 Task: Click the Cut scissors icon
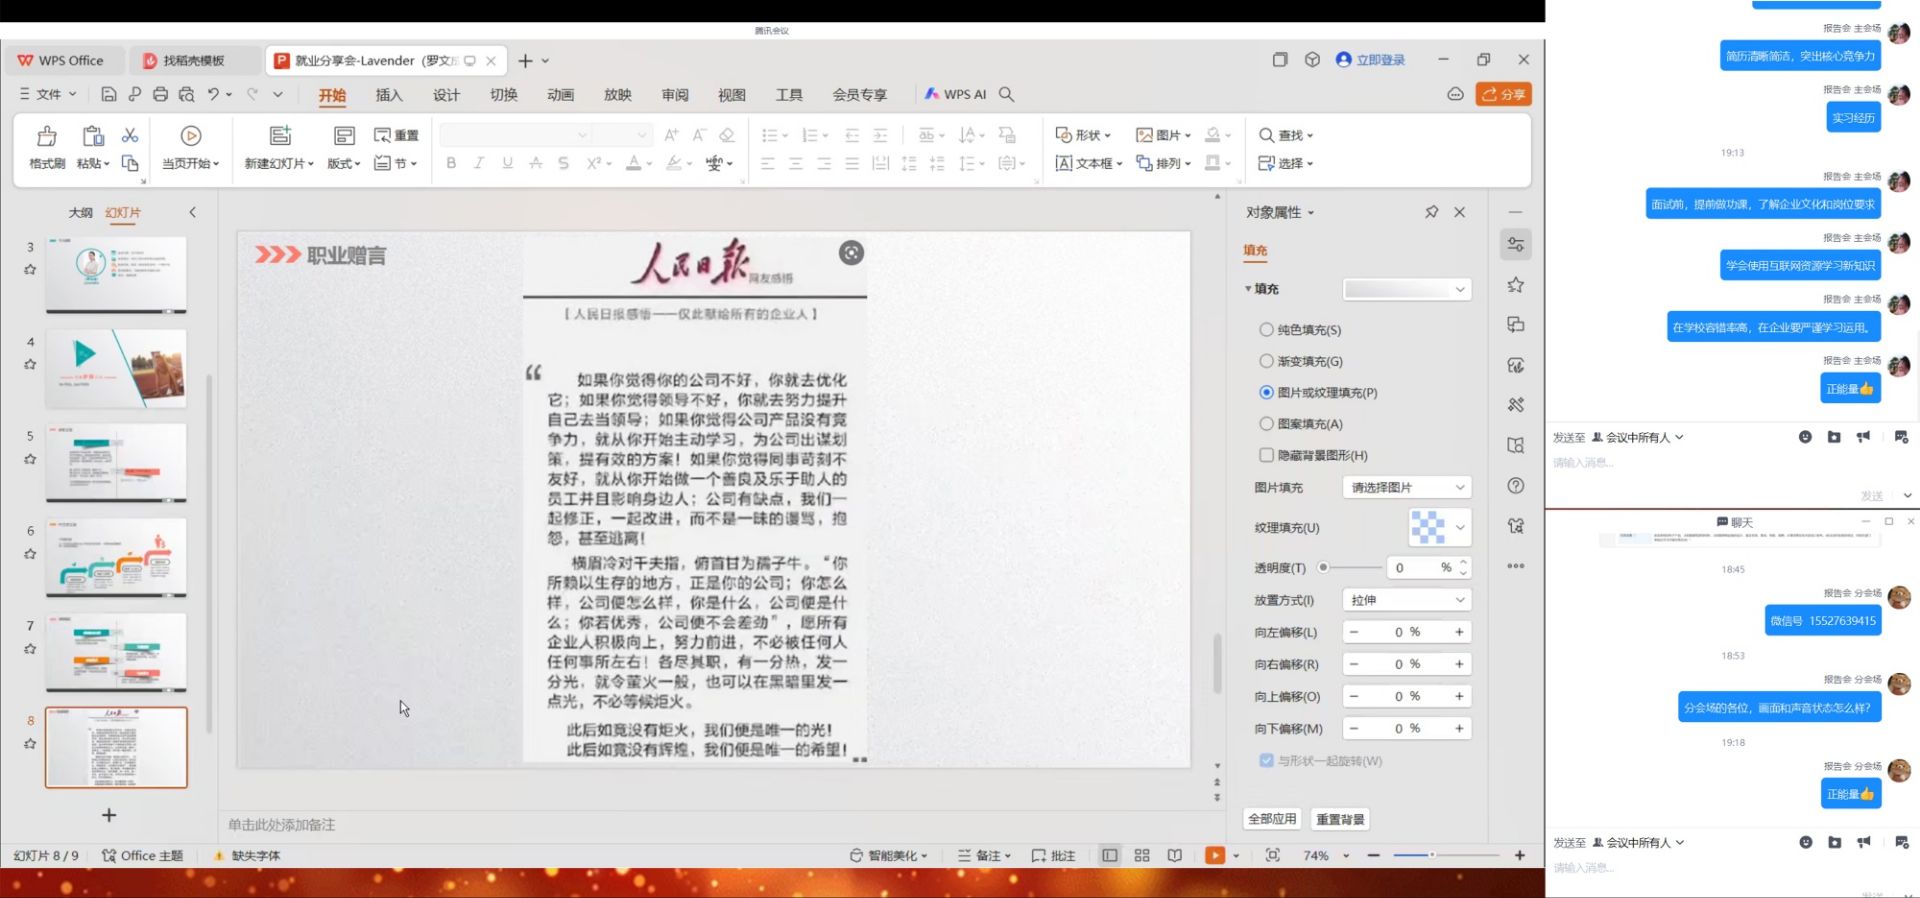click(x=130, y=135)
